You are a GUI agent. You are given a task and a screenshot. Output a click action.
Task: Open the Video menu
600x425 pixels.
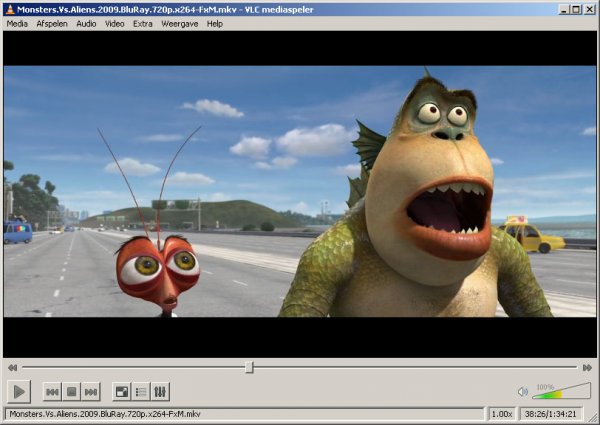coord(114,24)
